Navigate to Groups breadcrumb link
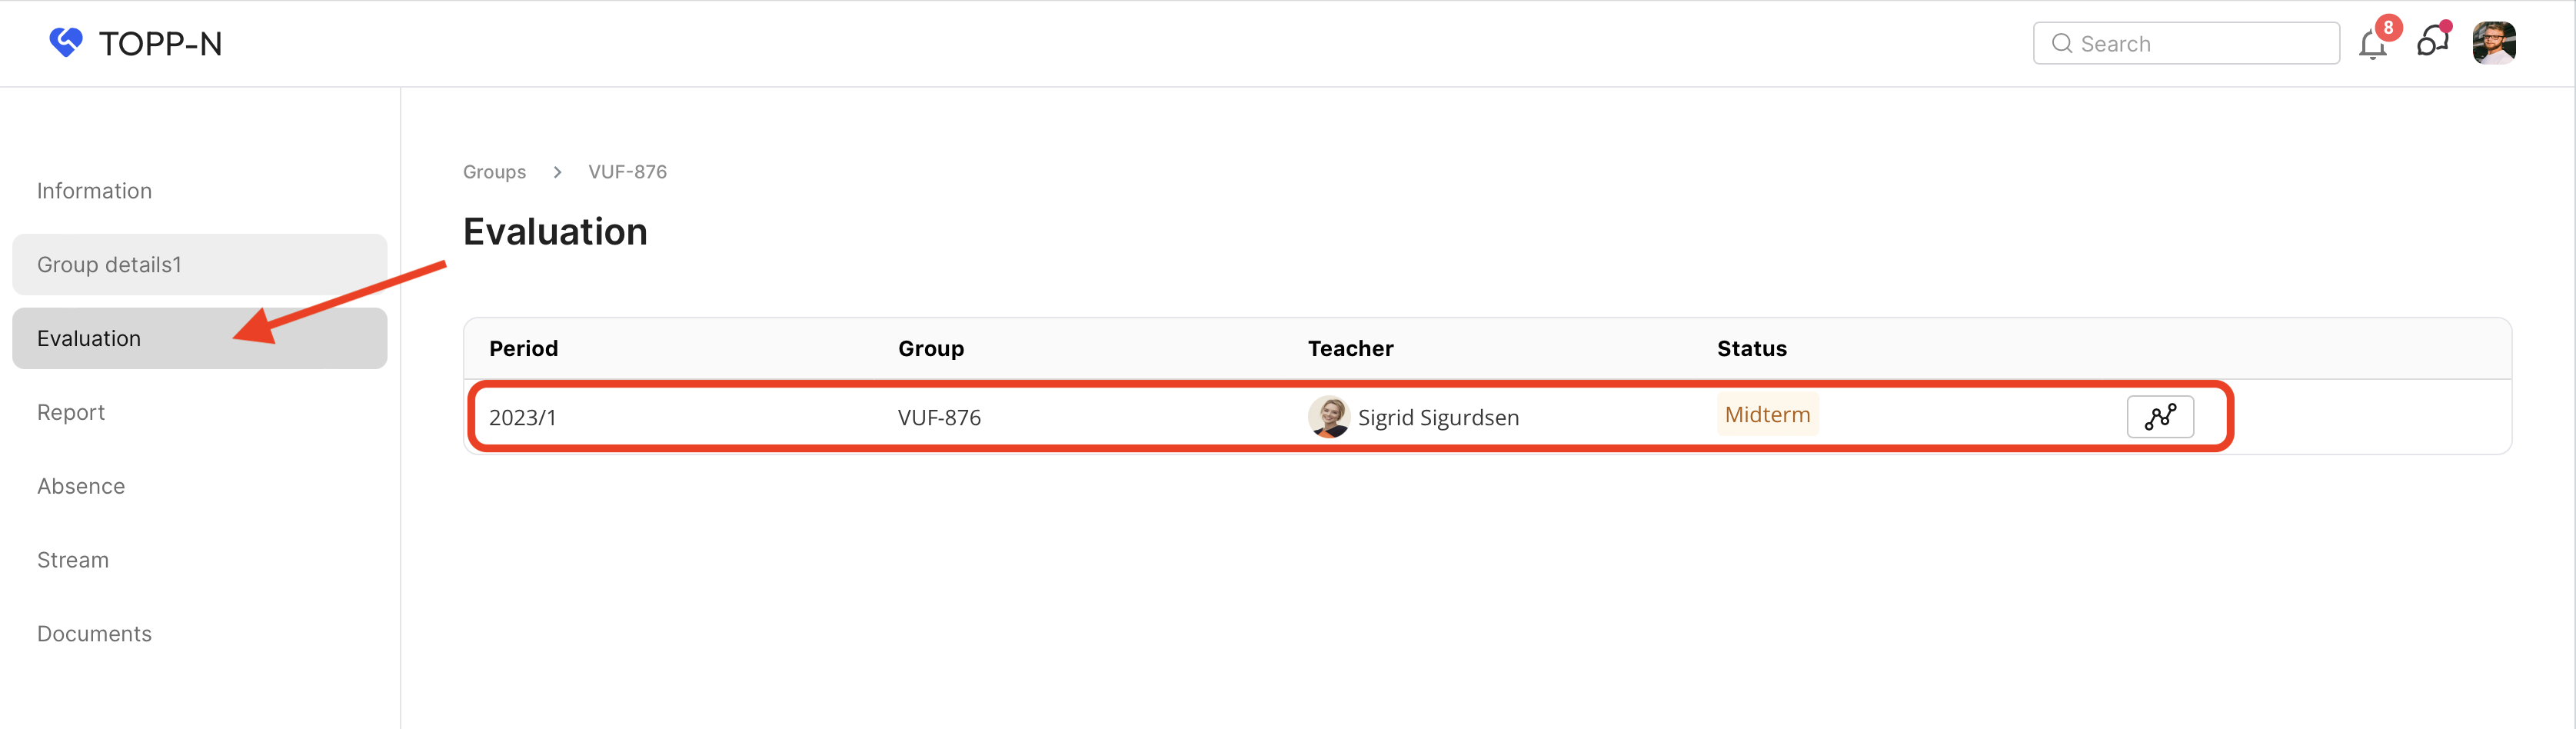Viewport: 2576px width, 729px height. (494, 172)
